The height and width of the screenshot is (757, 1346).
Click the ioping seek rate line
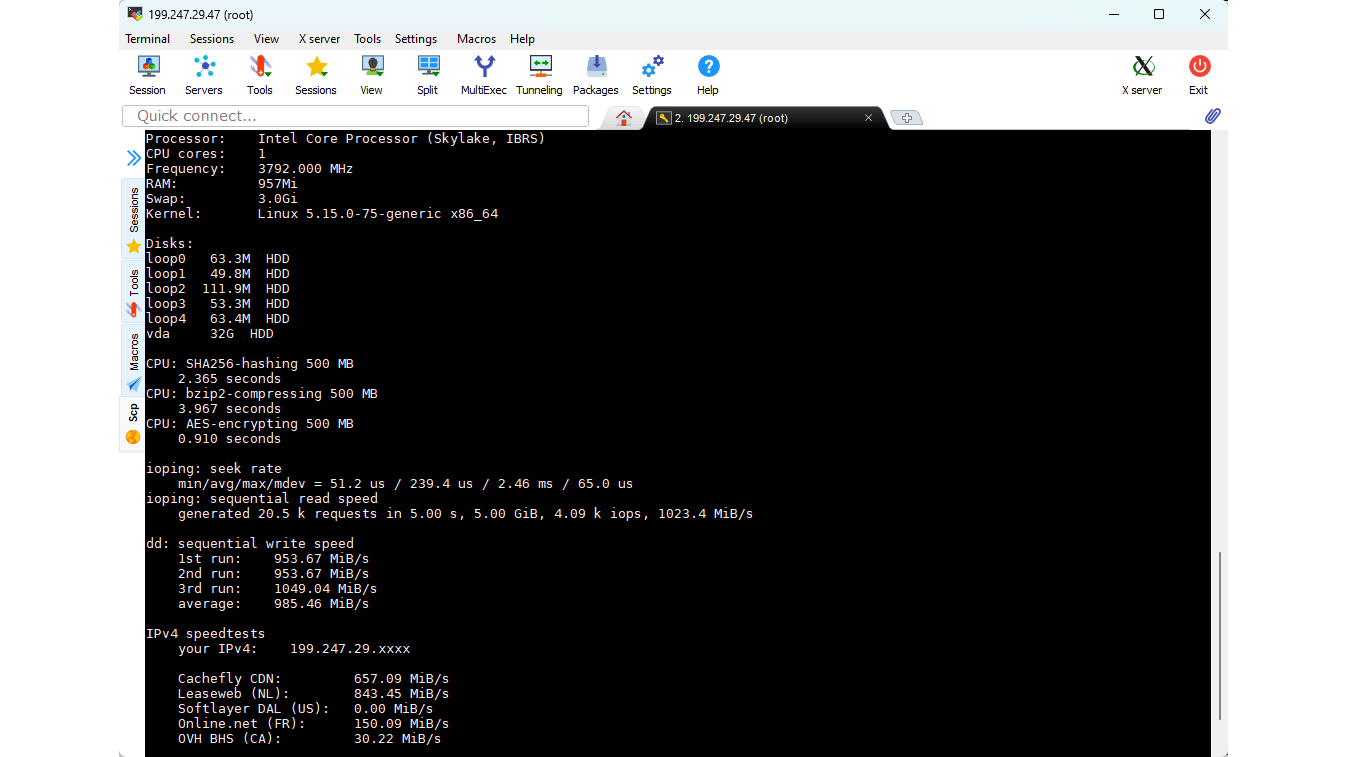coord(214,469)
